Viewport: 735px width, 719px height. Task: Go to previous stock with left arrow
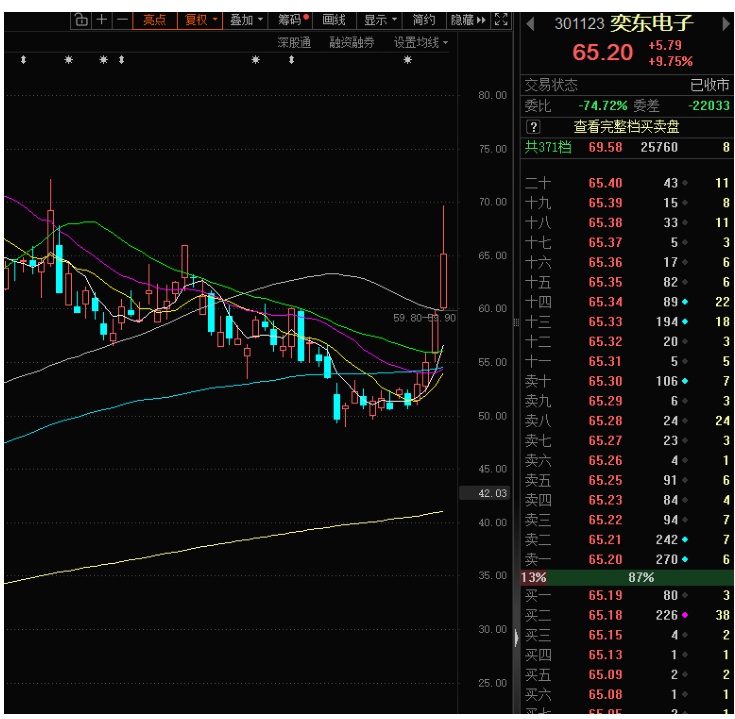tap(530, 24)
